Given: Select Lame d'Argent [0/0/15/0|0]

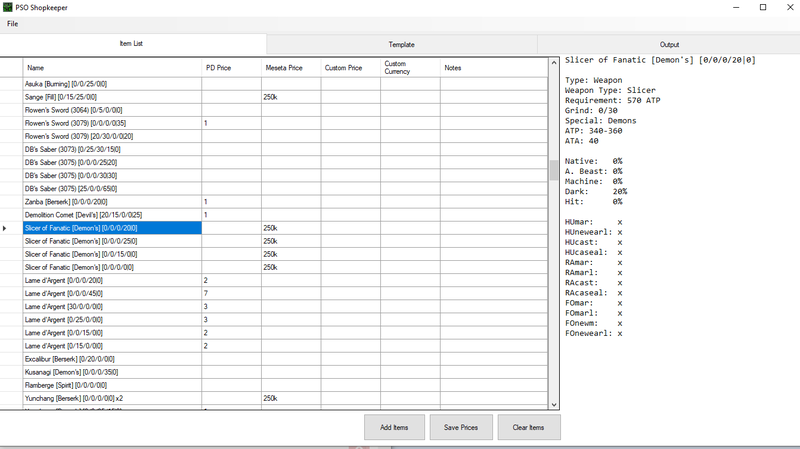Looking at the screenshot, I should click(x=112, y=333).
